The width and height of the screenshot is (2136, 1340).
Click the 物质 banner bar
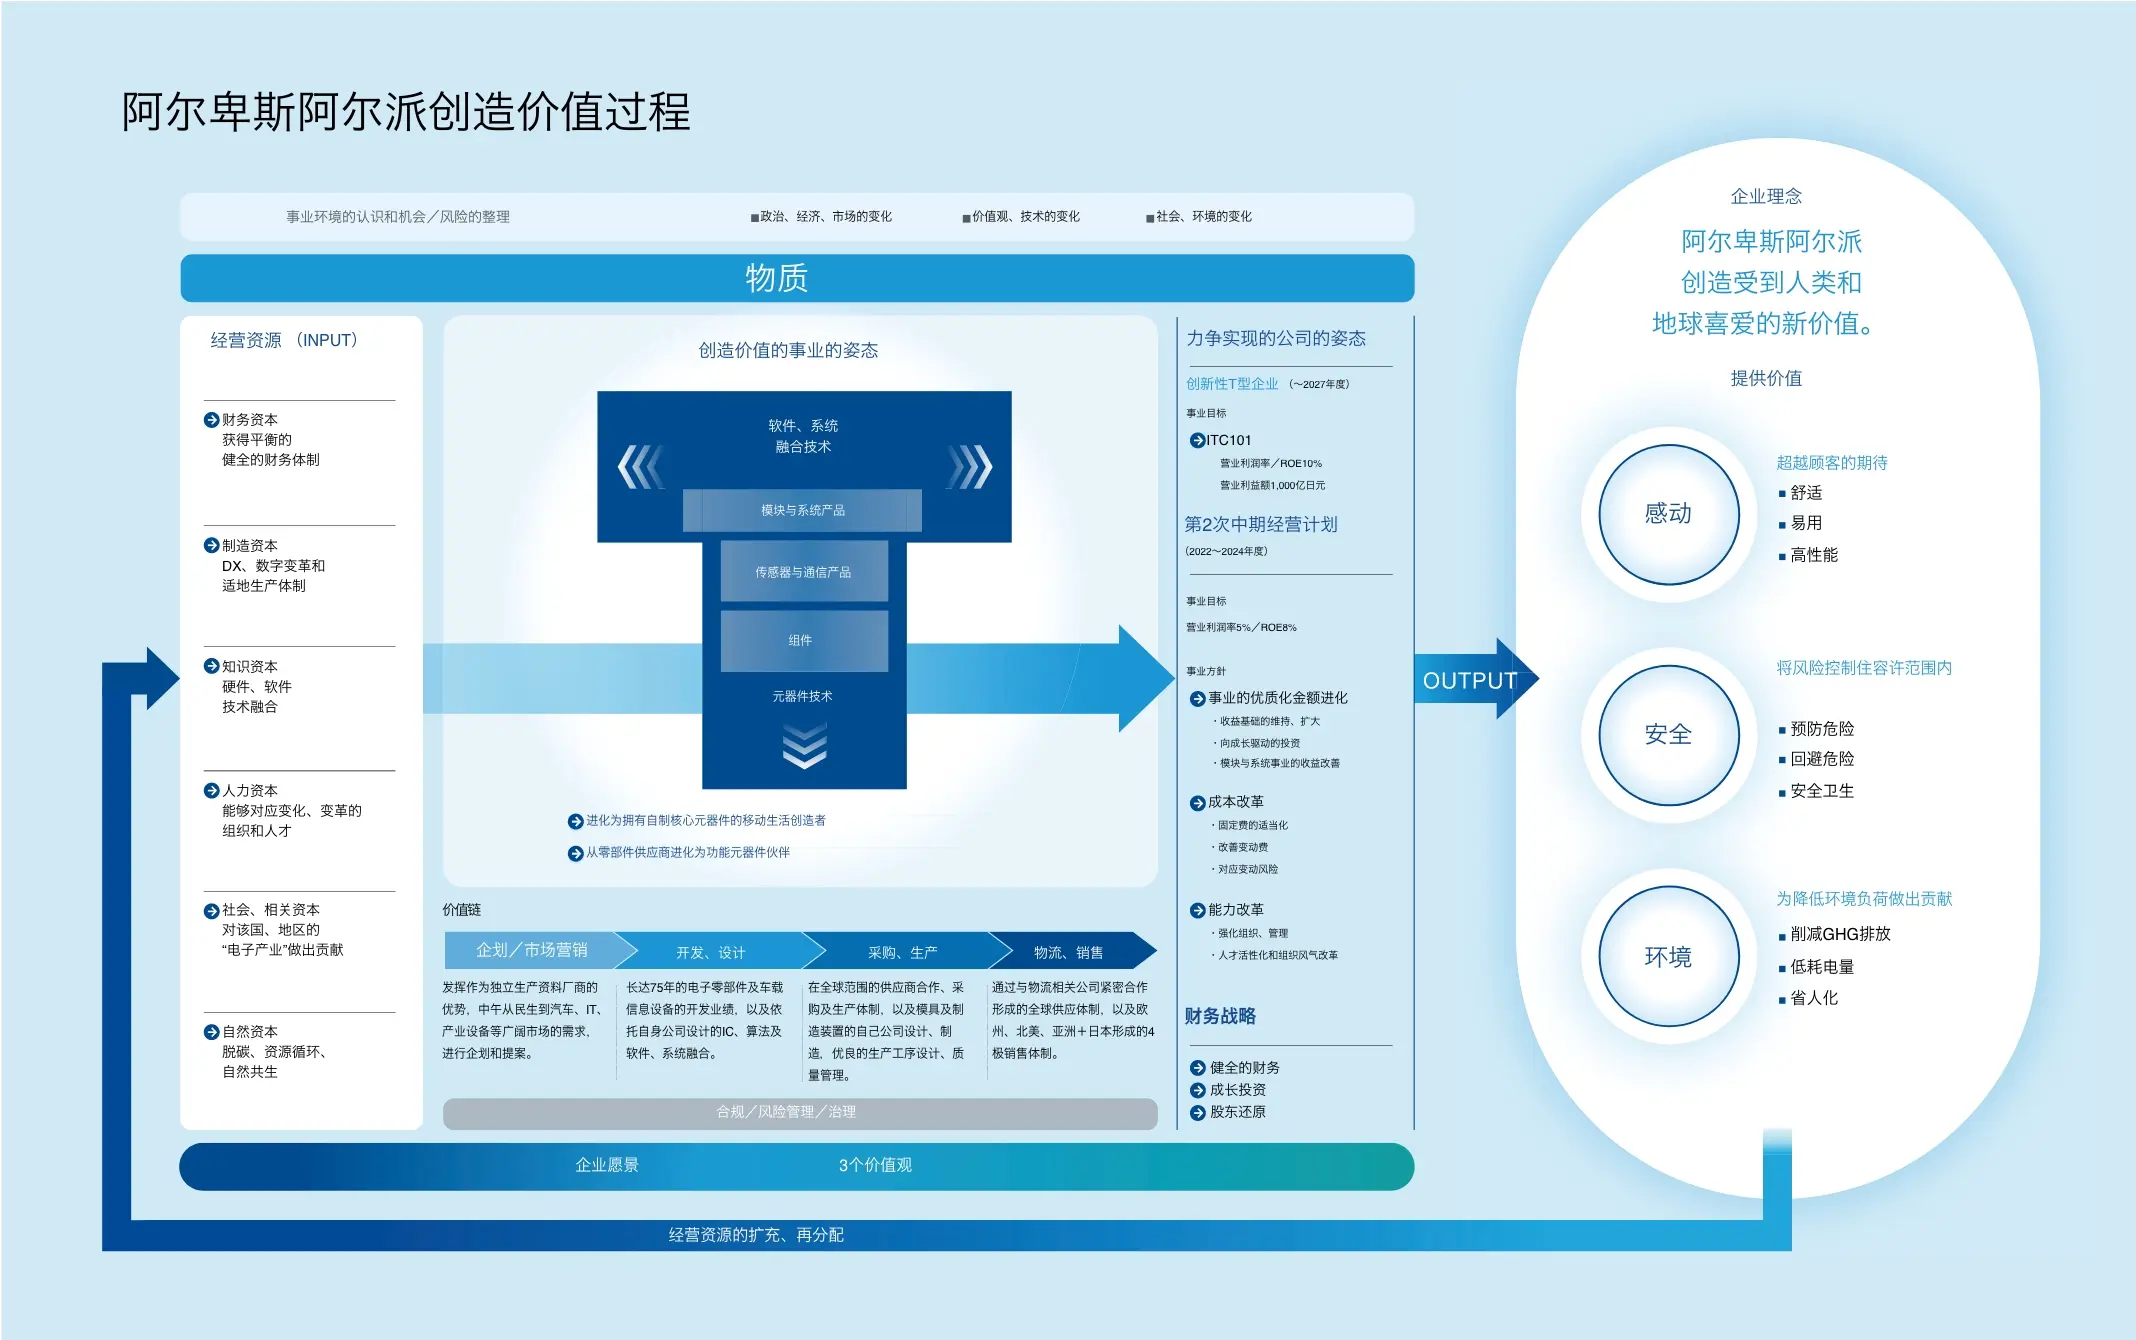[797, 278]
